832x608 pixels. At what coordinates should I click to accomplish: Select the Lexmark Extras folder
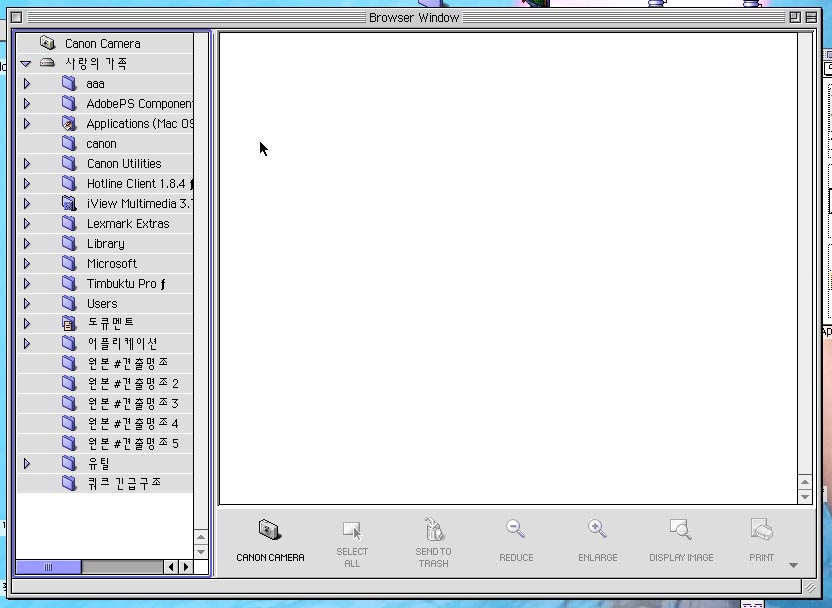click(127, 224)
